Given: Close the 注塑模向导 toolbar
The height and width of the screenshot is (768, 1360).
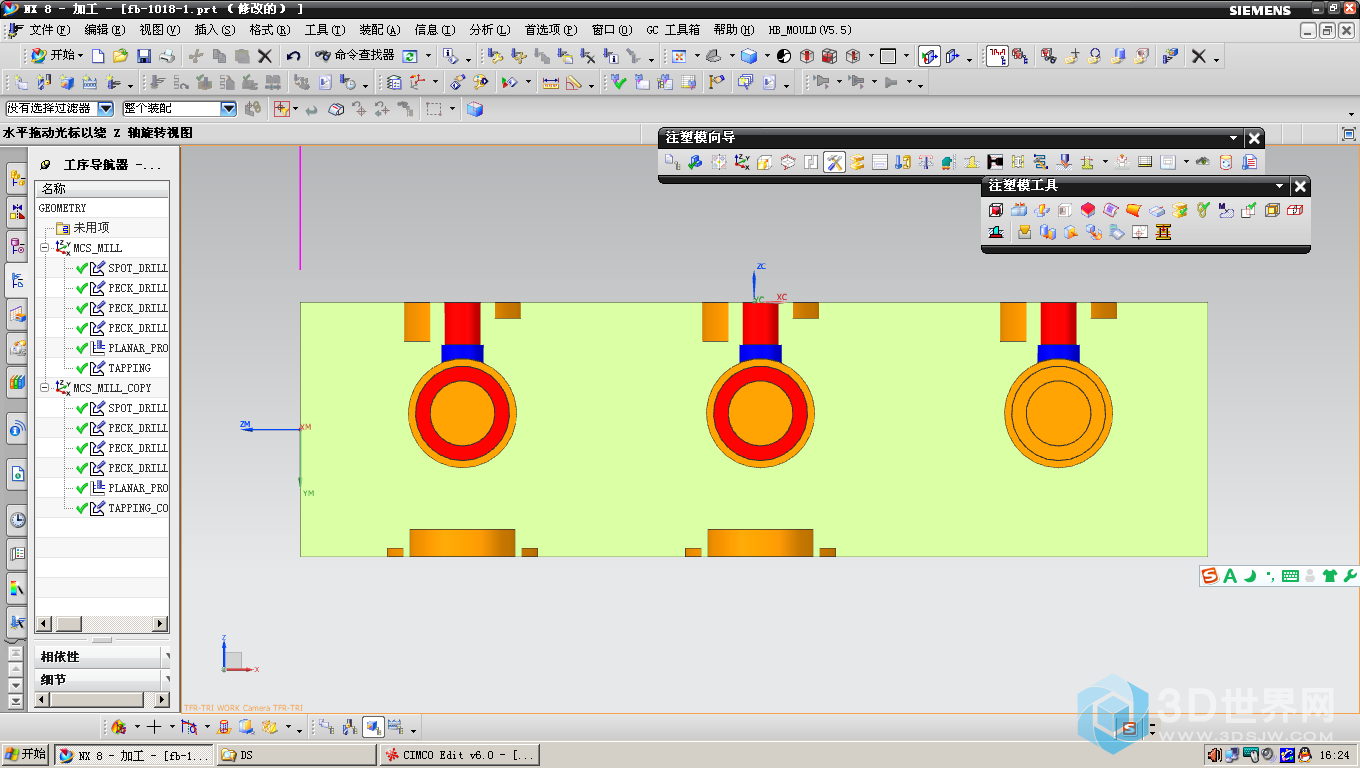Looking at the screenshot, I should 1254,138.
